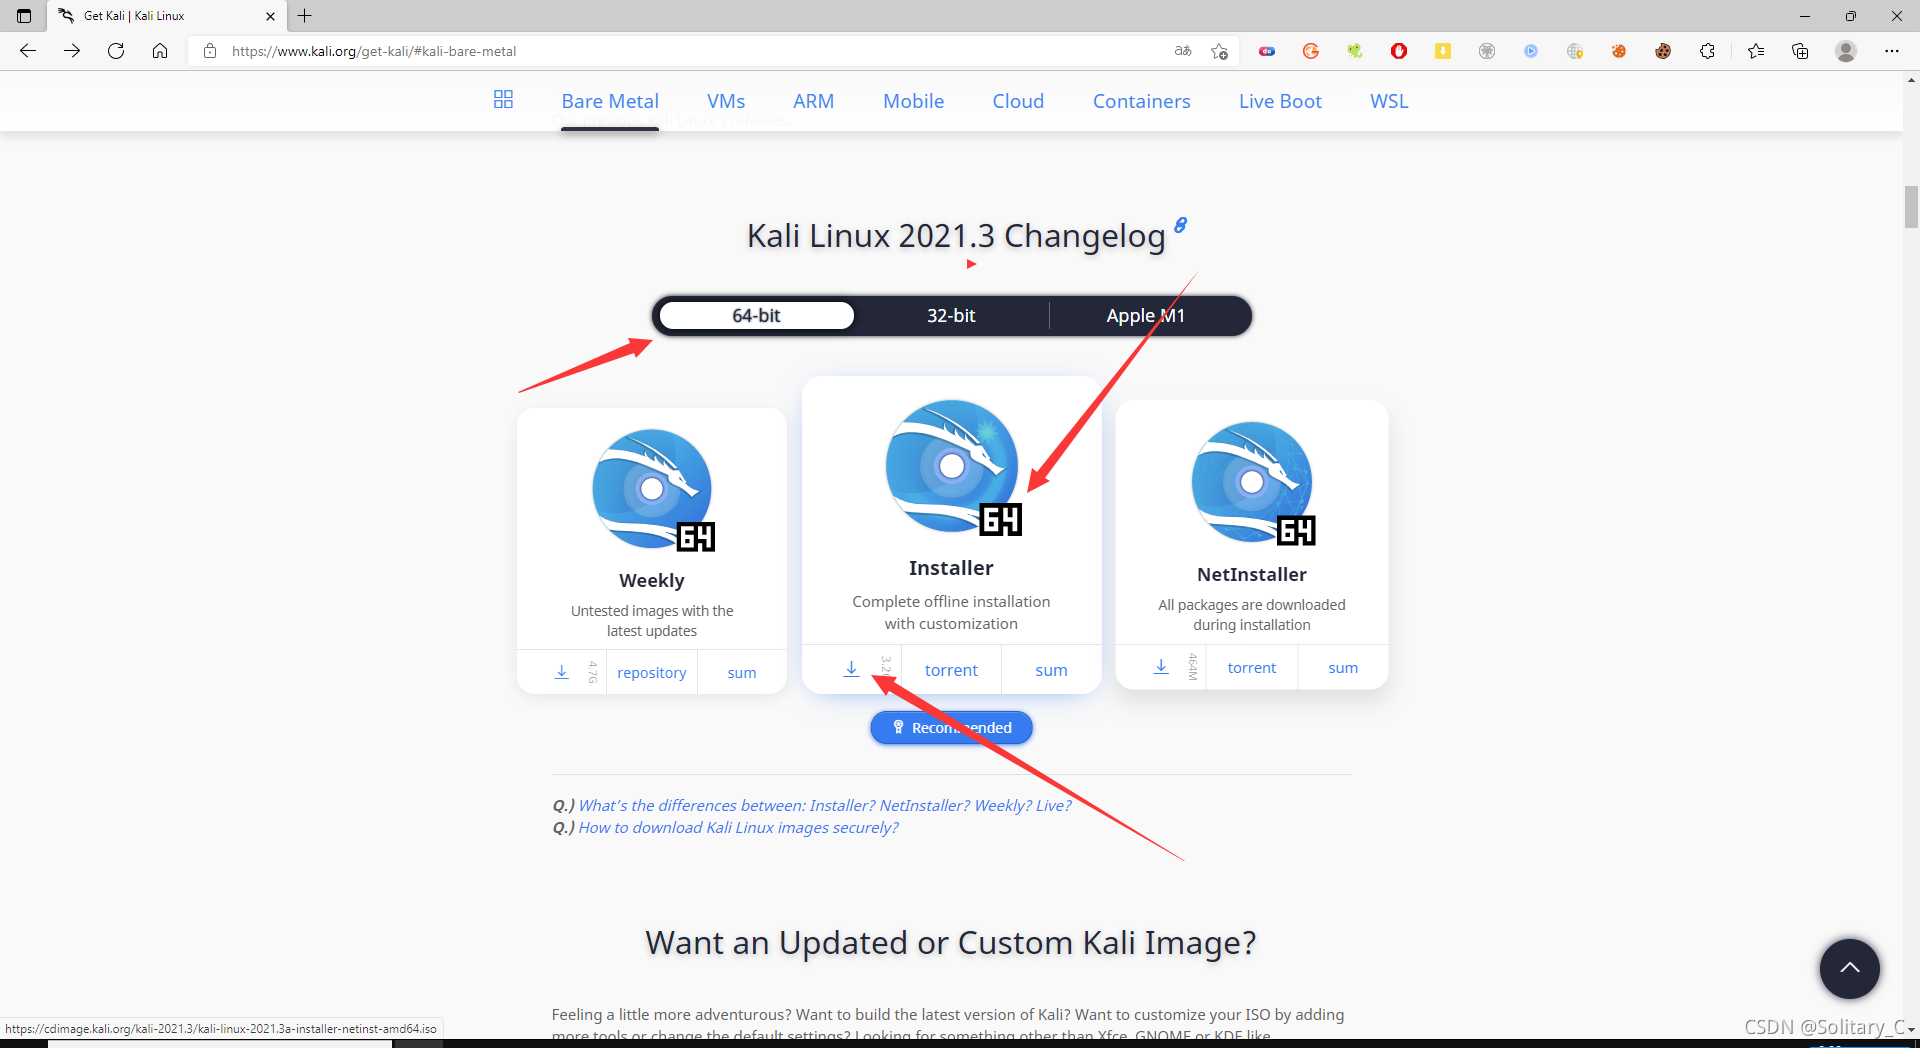
Task: Click the NetInstaller disc image
Action: [1253, 483]
